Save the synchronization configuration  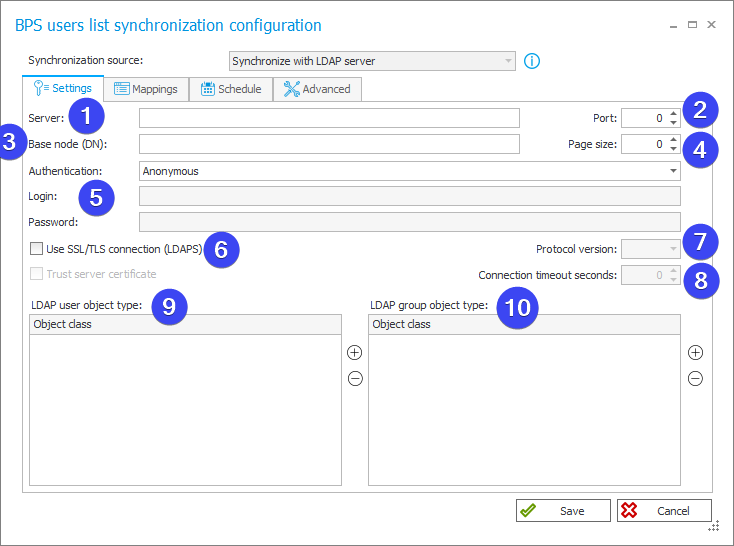click(563, 510)
